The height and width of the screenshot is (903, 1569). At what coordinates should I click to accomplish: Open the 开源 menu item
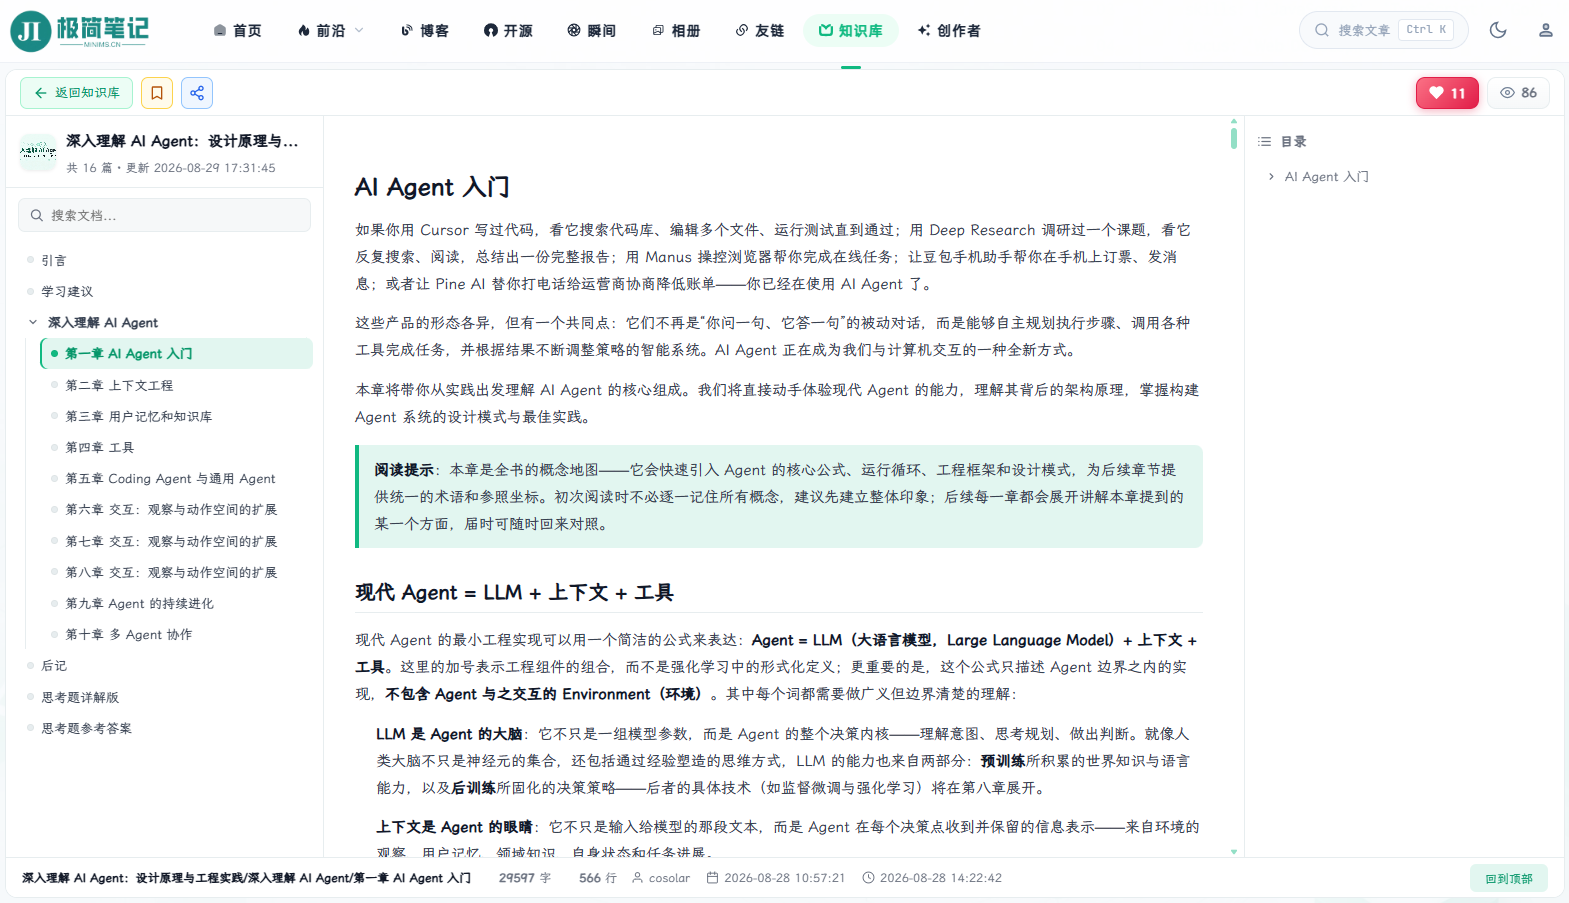tap(508, 31)
